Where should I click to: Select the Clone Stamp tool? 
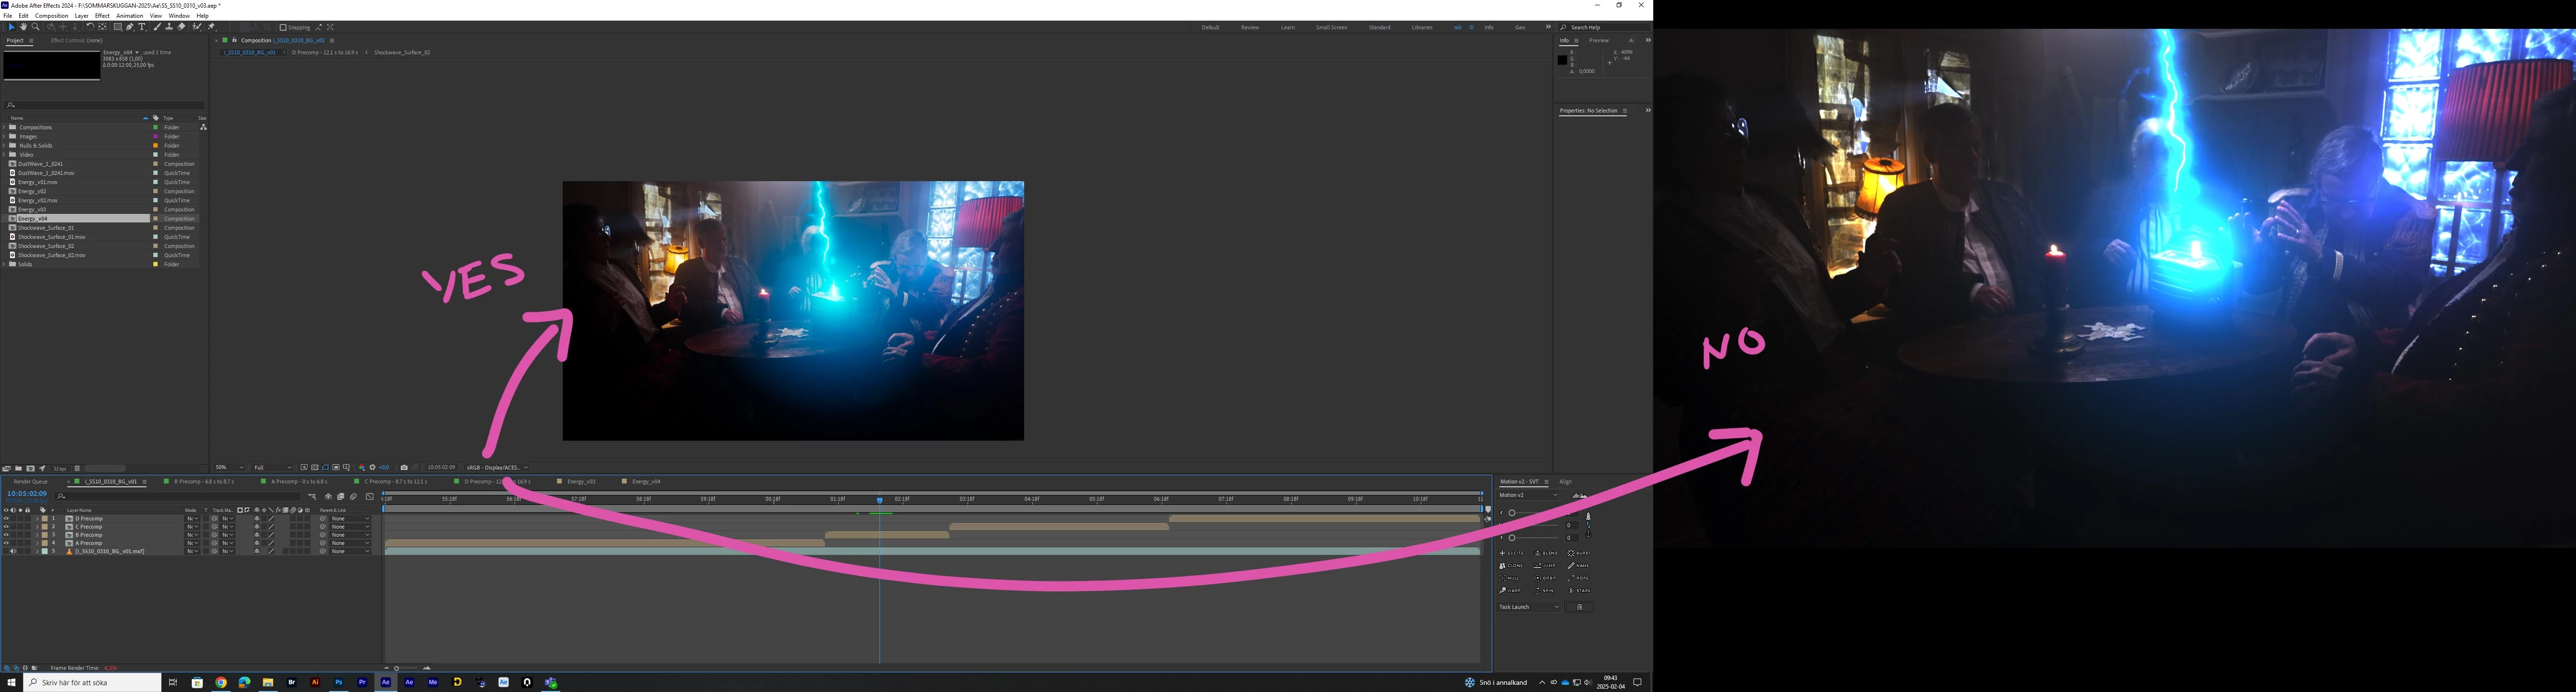point(169,27)
